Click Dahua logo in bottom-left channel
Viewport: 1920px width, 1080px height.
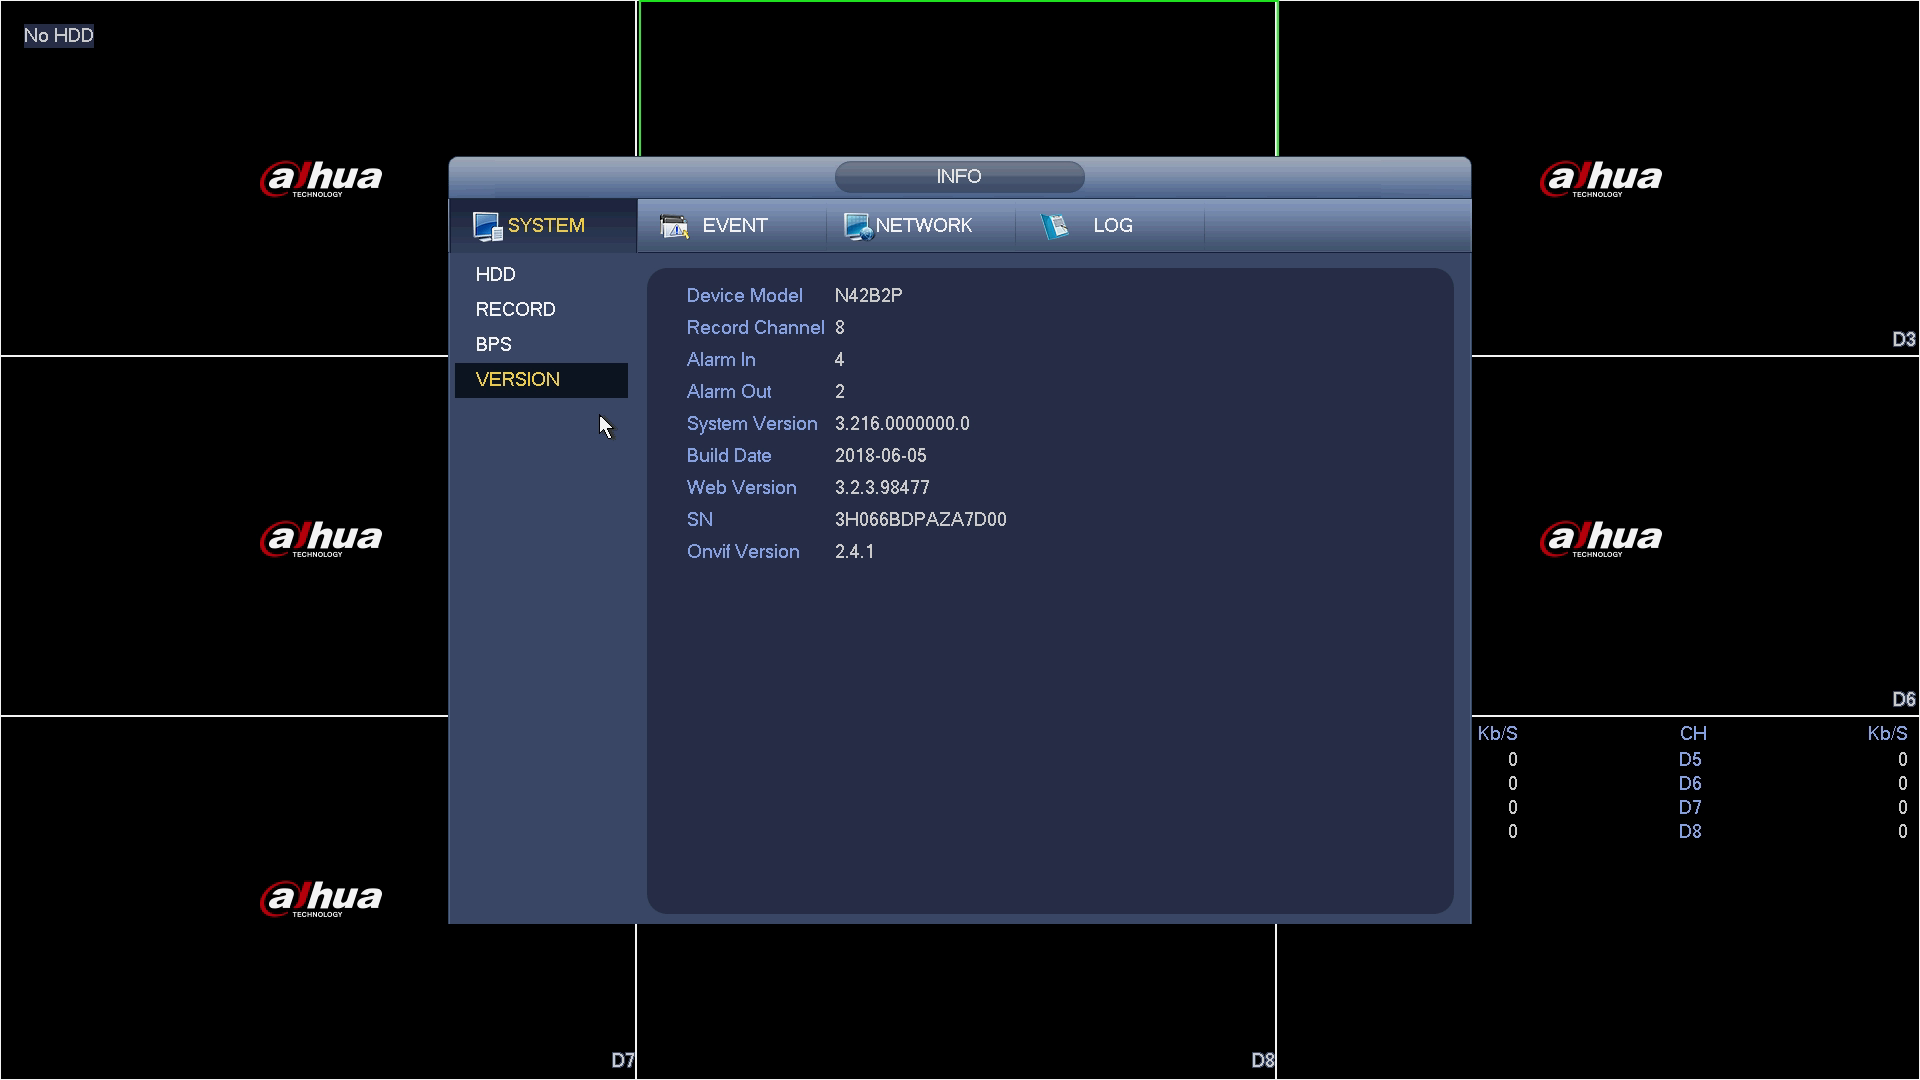pyautogui.click(x=321, y=899)
